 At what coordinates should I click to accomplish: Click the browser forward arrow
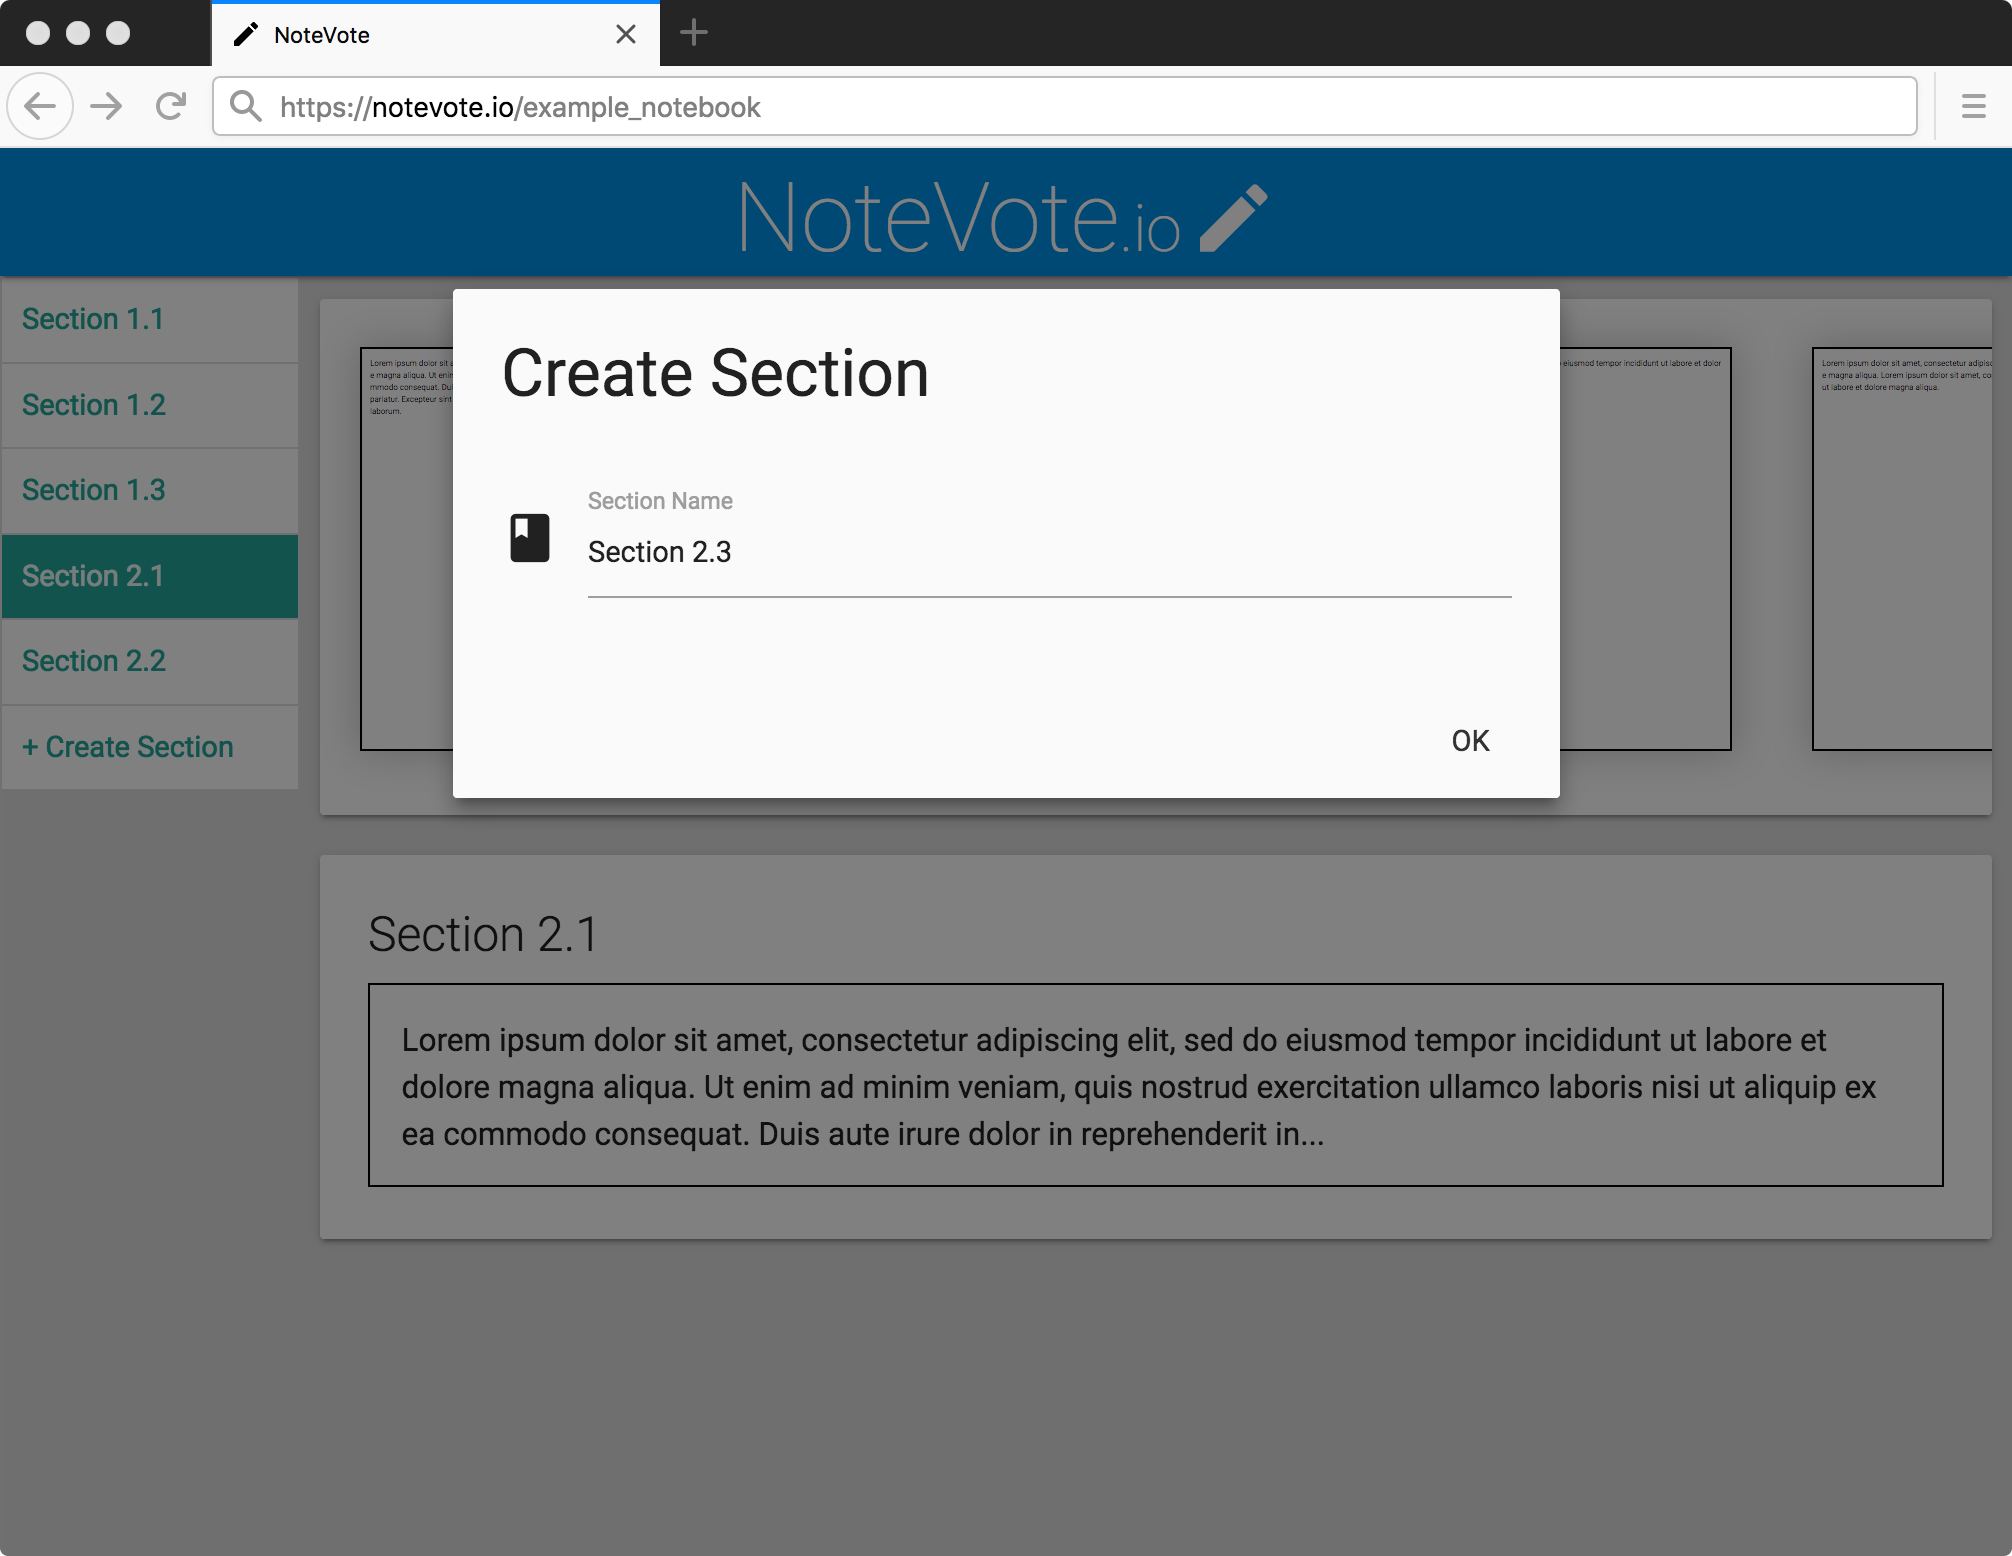(106, 106)
